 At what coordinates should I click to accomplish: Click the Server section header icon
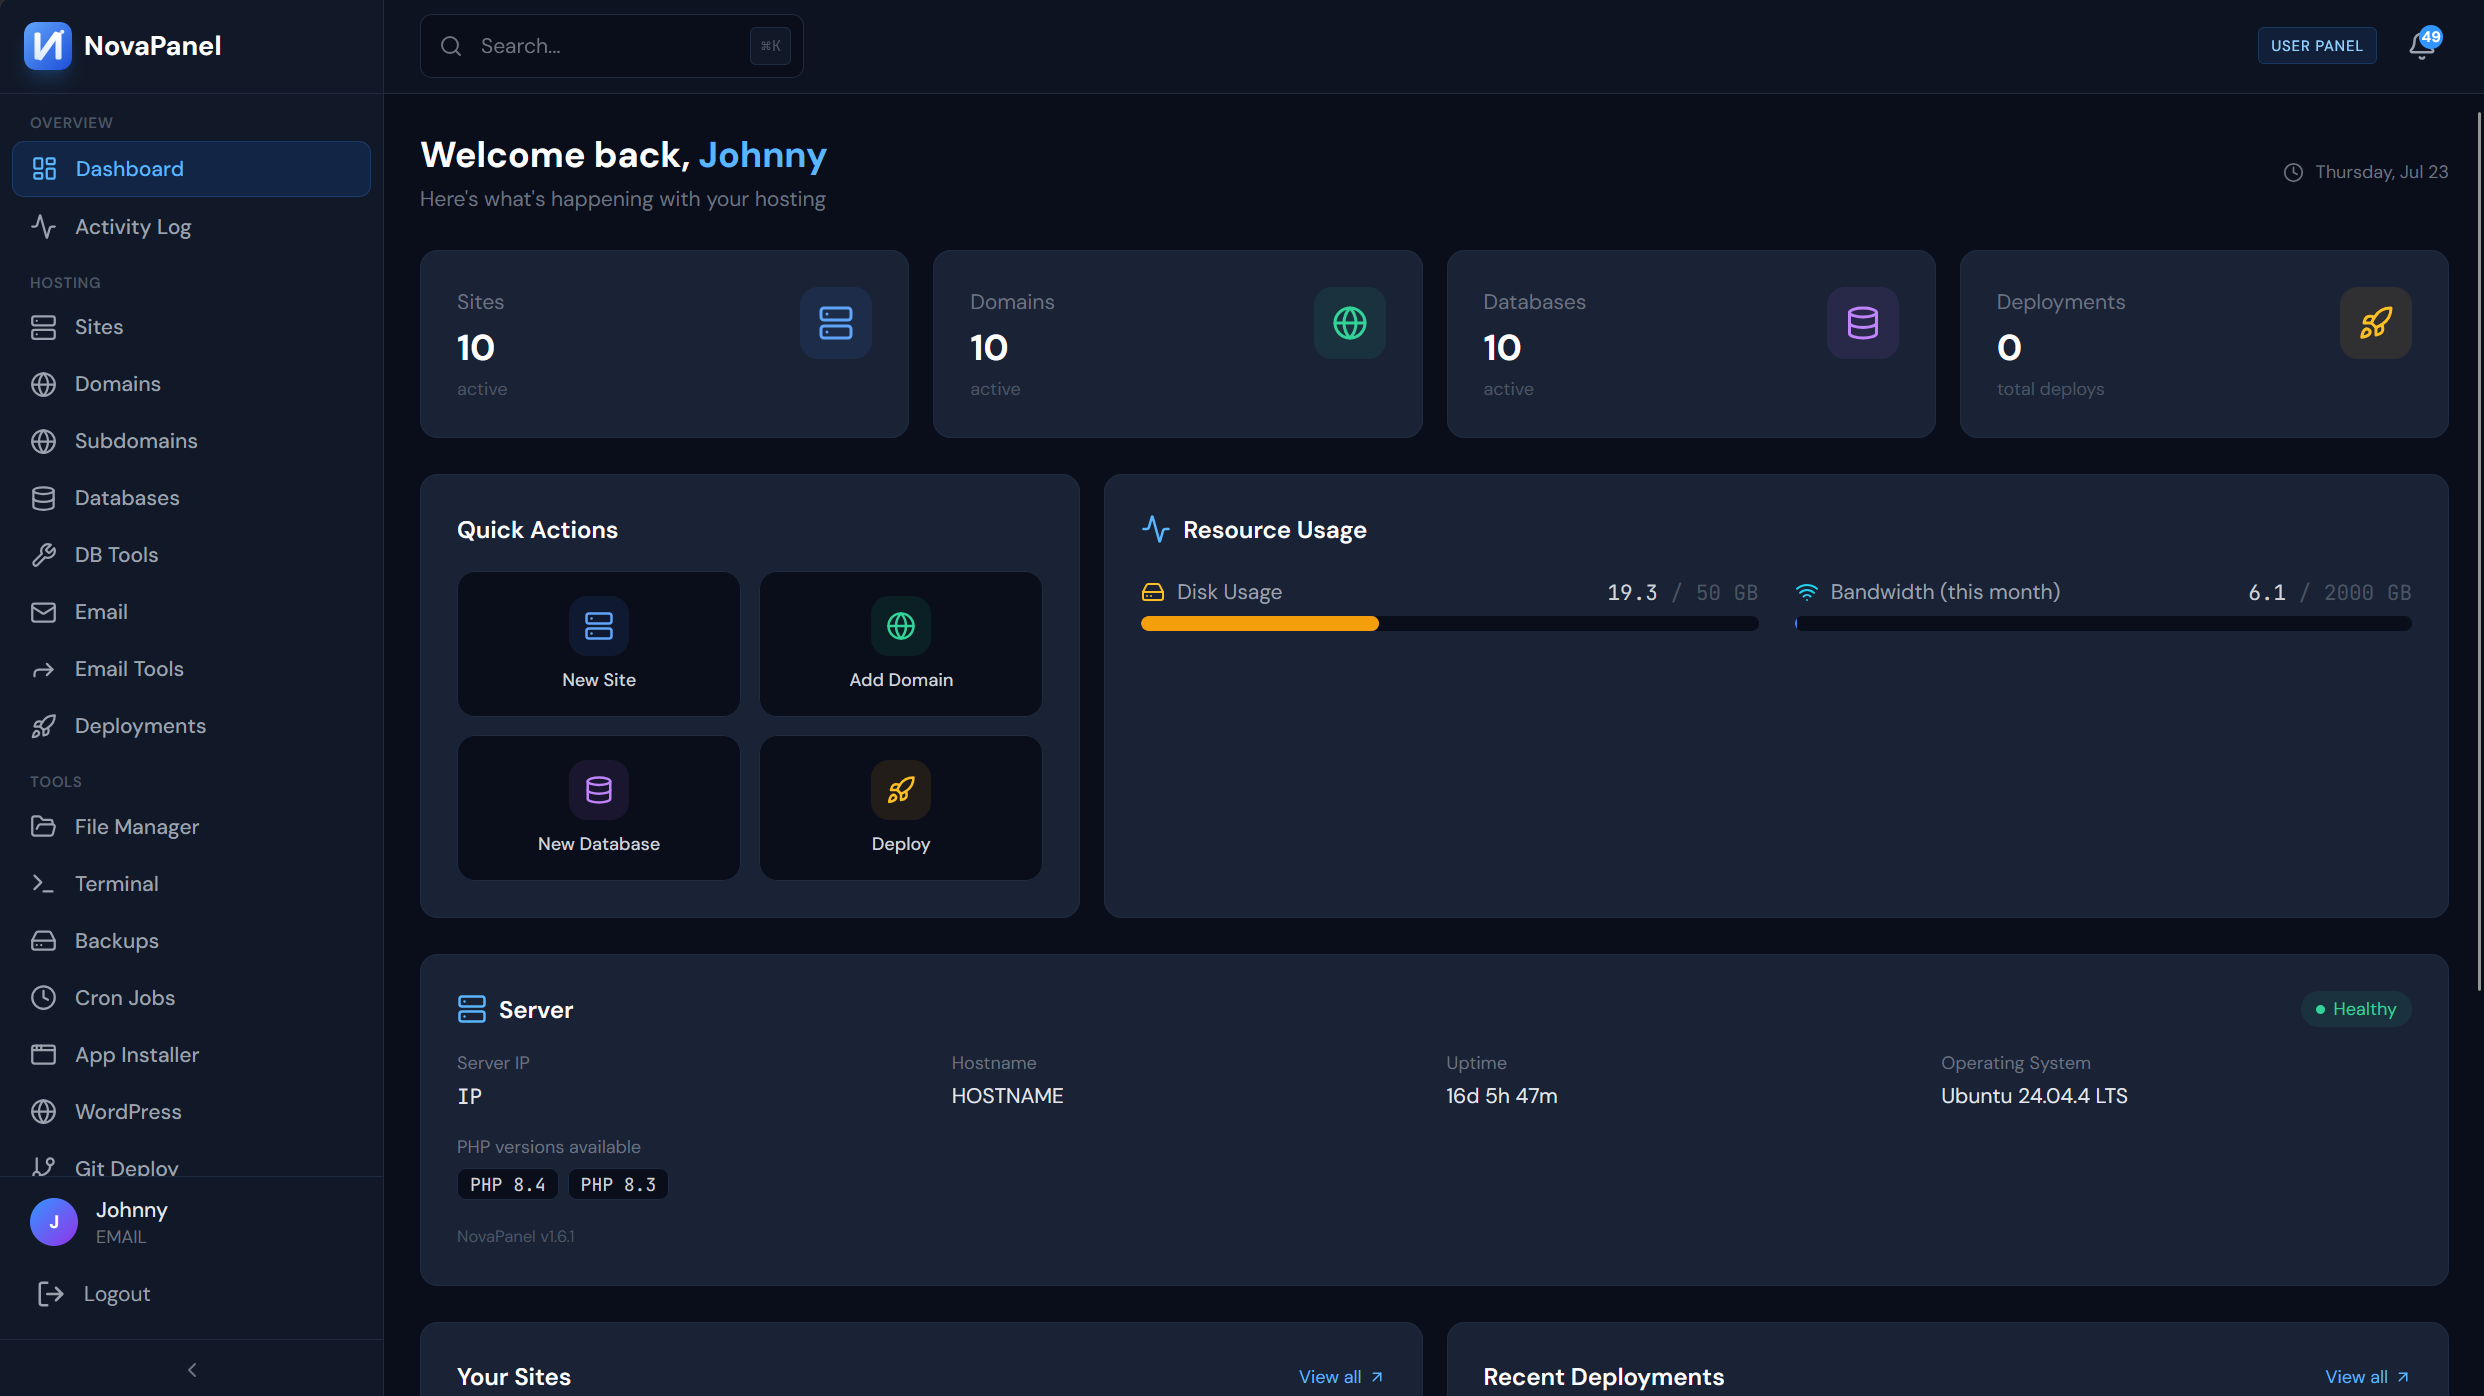471,1009
